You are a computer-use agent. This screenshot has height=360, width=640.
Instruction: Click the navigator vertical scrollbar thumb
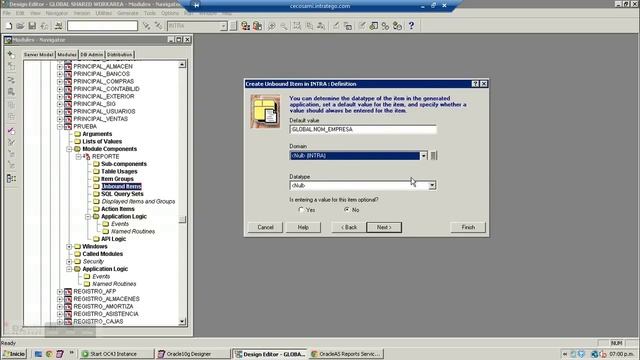click(182, 220)
